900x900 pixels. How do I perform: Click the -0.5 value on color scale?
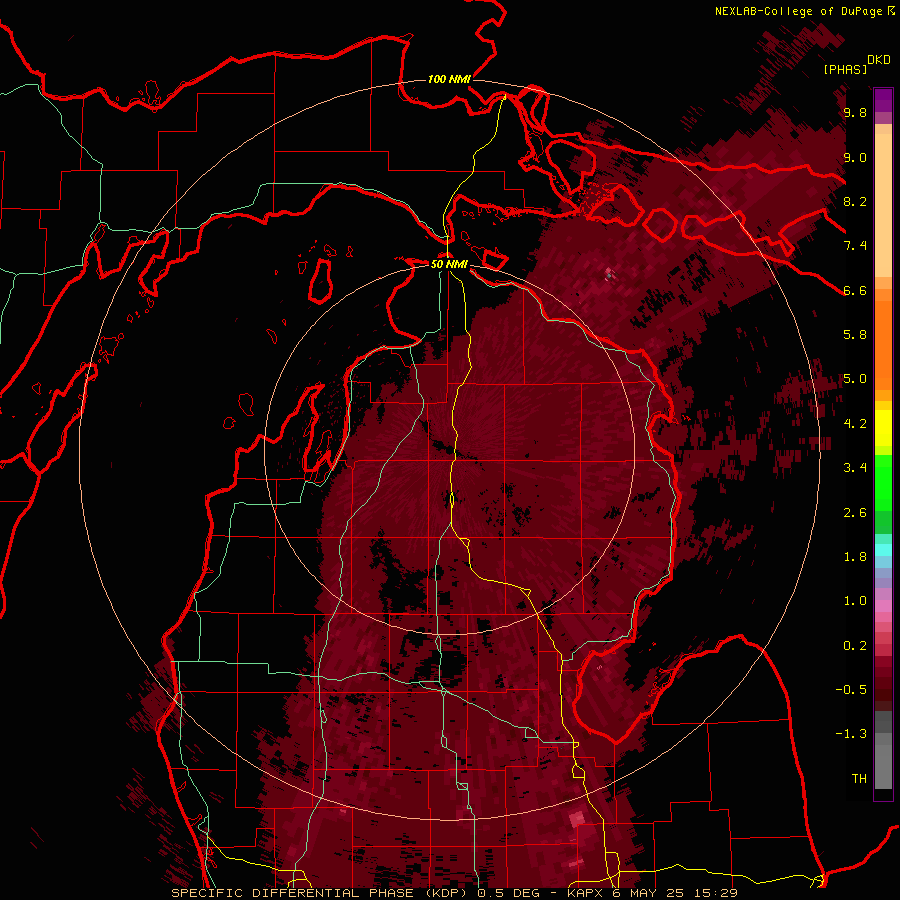pos(851,689)
